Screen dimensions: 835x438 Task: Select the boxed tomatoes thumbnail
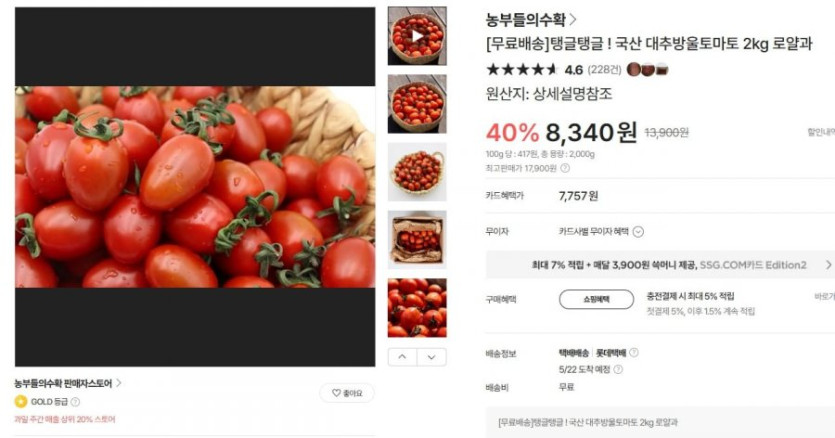click(x=417, y=240)
